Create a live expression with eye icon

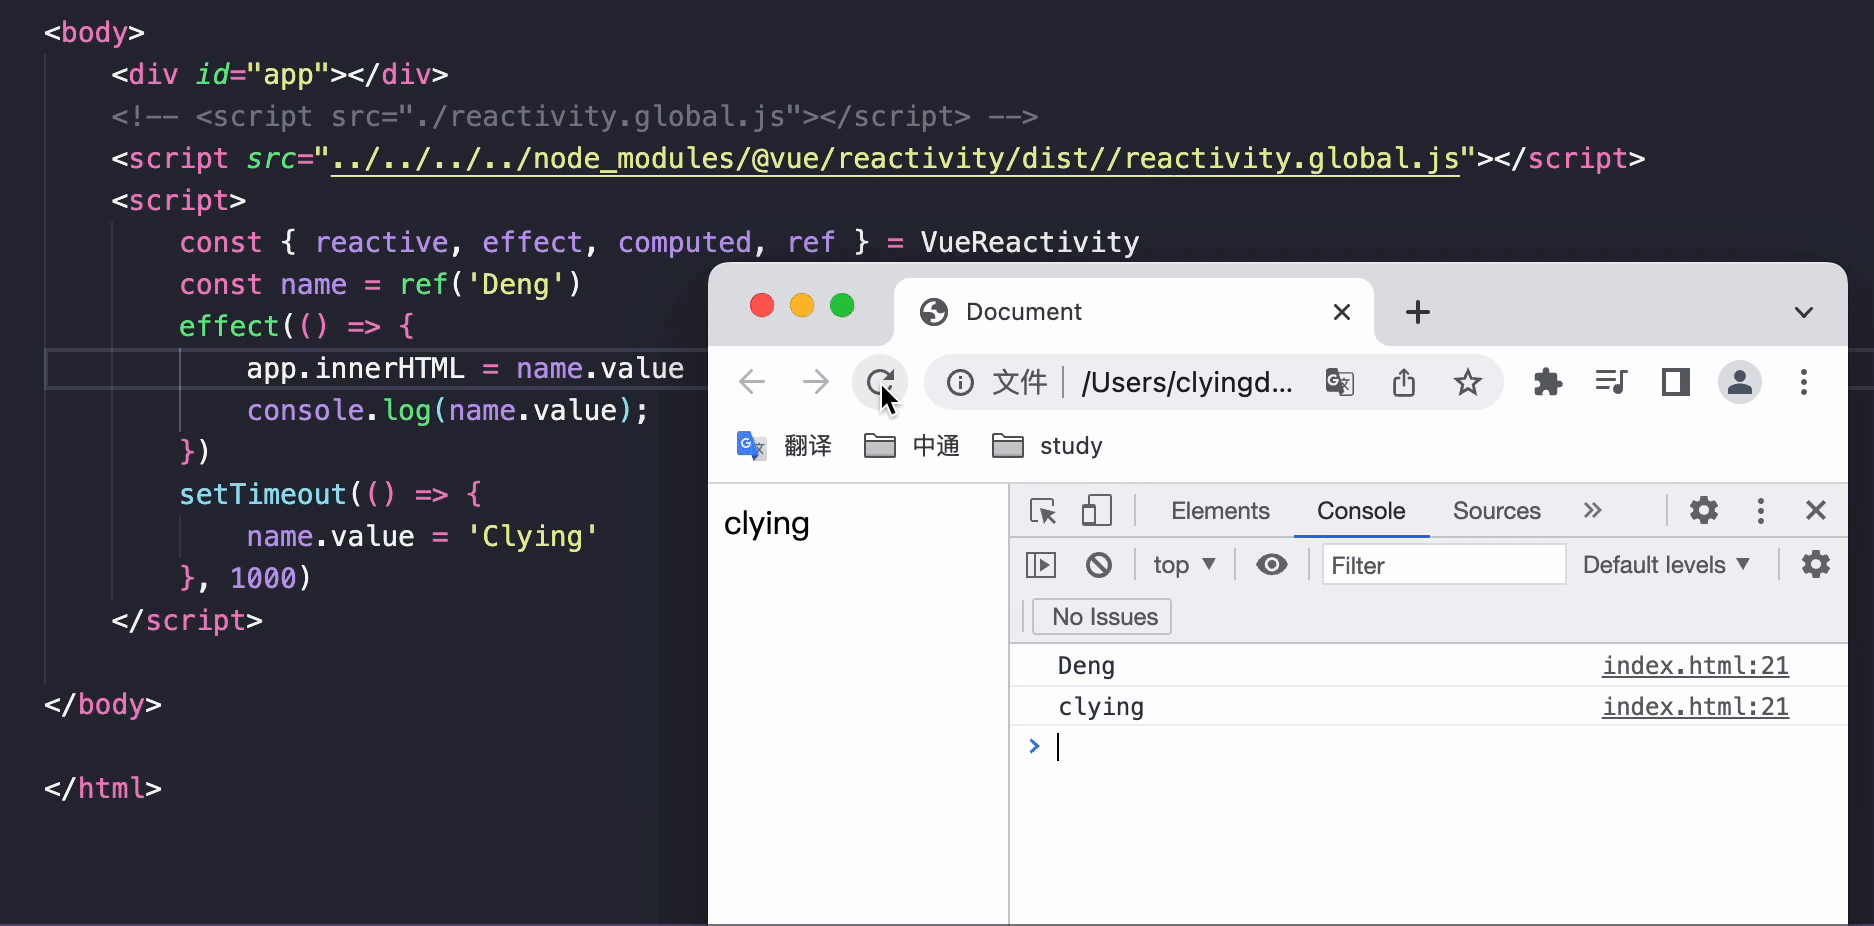coord(1272,565)
